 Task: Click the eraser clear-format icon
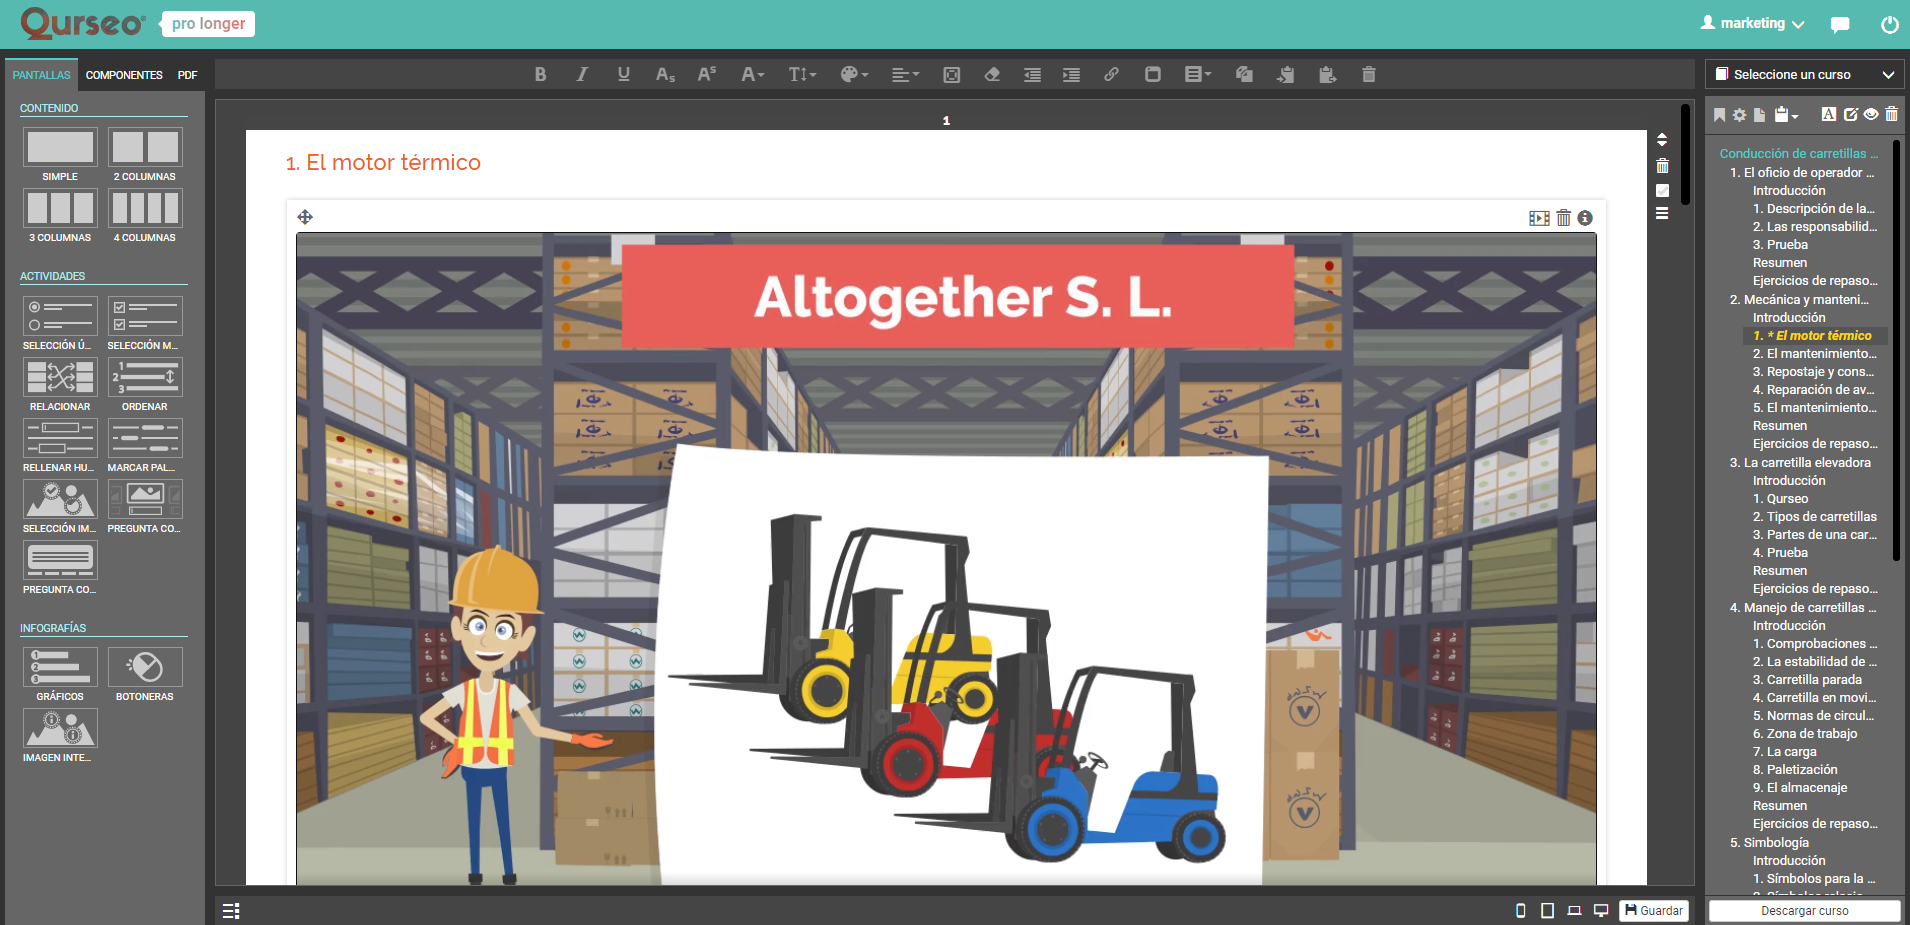pos(992,74)
